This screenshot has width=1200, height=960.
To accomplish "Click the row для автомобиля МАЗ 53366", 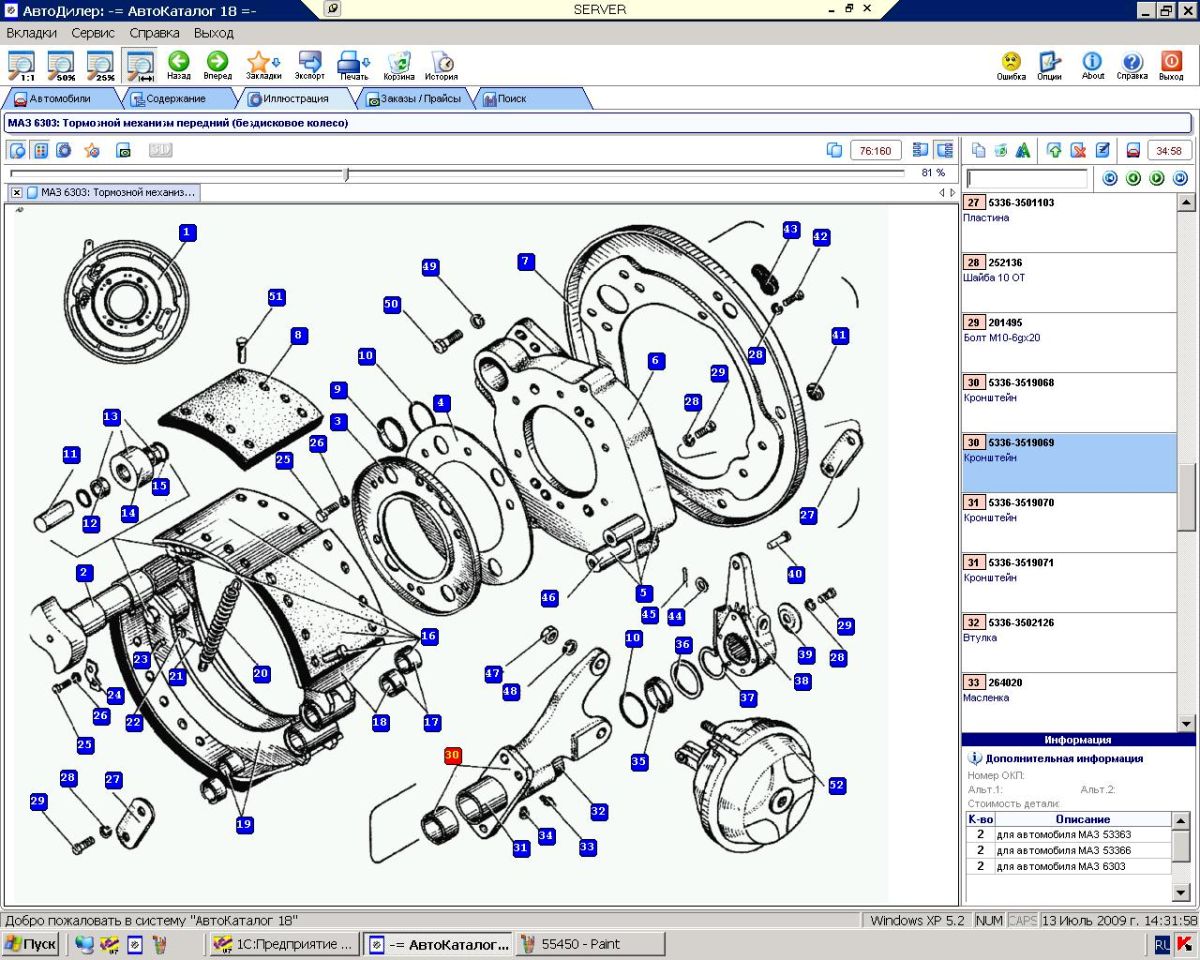I will [x=1068, y=850].
